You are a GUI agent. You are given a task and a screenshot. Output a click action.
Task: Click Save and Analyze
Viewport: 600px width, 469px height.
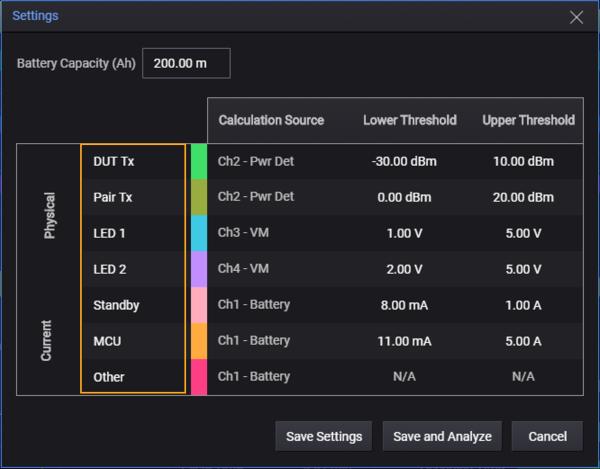pos(442,436)
